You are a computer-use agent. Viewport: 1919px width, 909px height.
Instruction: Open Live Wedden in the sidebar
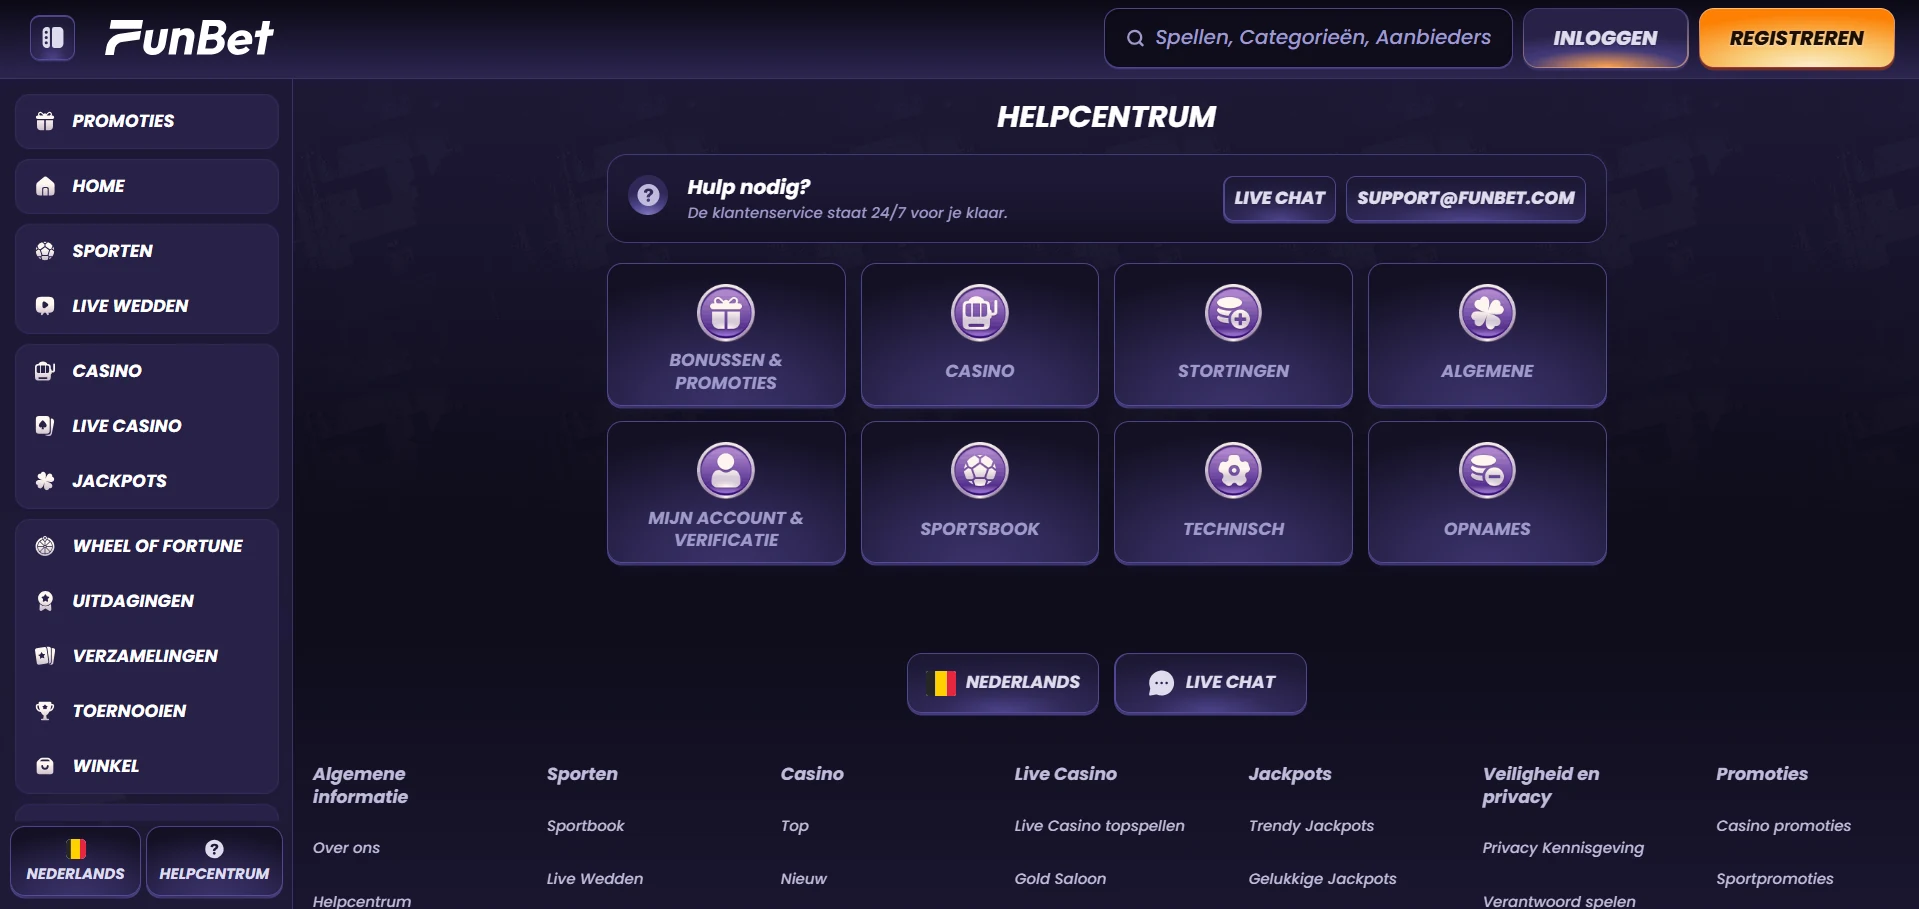coord(147,306)
